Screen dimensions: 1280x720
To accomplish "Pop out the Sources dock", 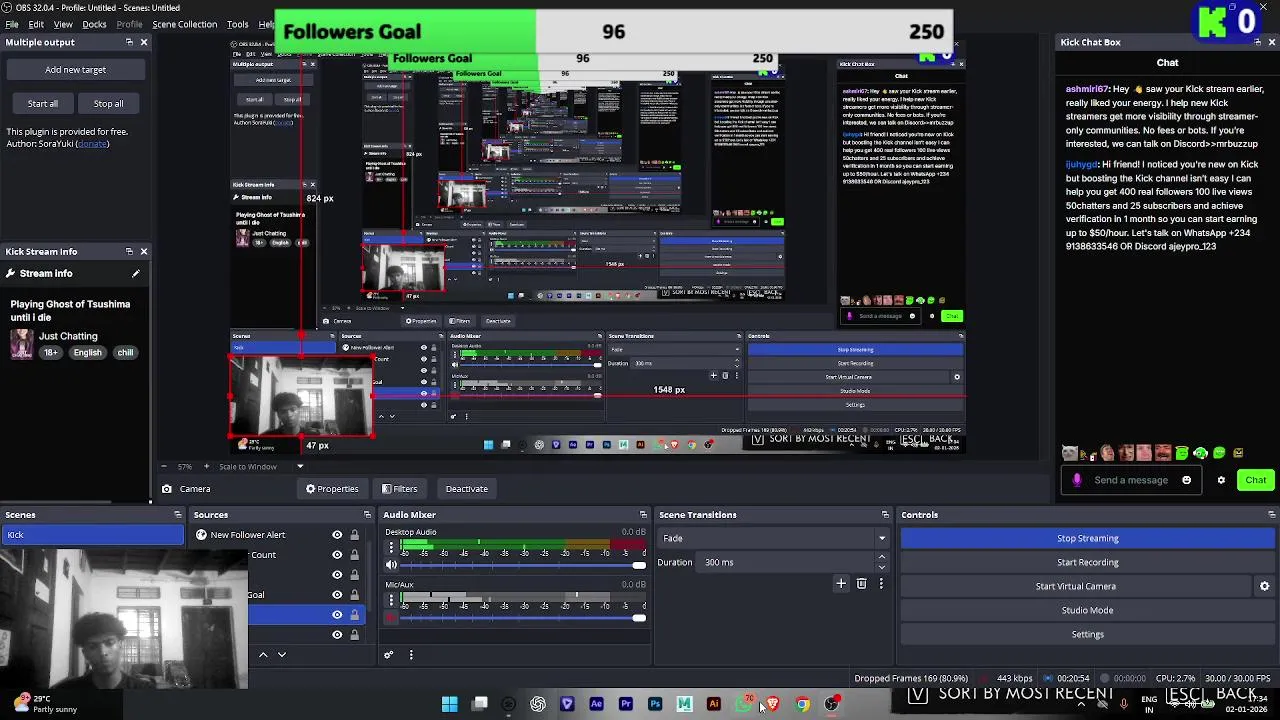I will [367, 515].
